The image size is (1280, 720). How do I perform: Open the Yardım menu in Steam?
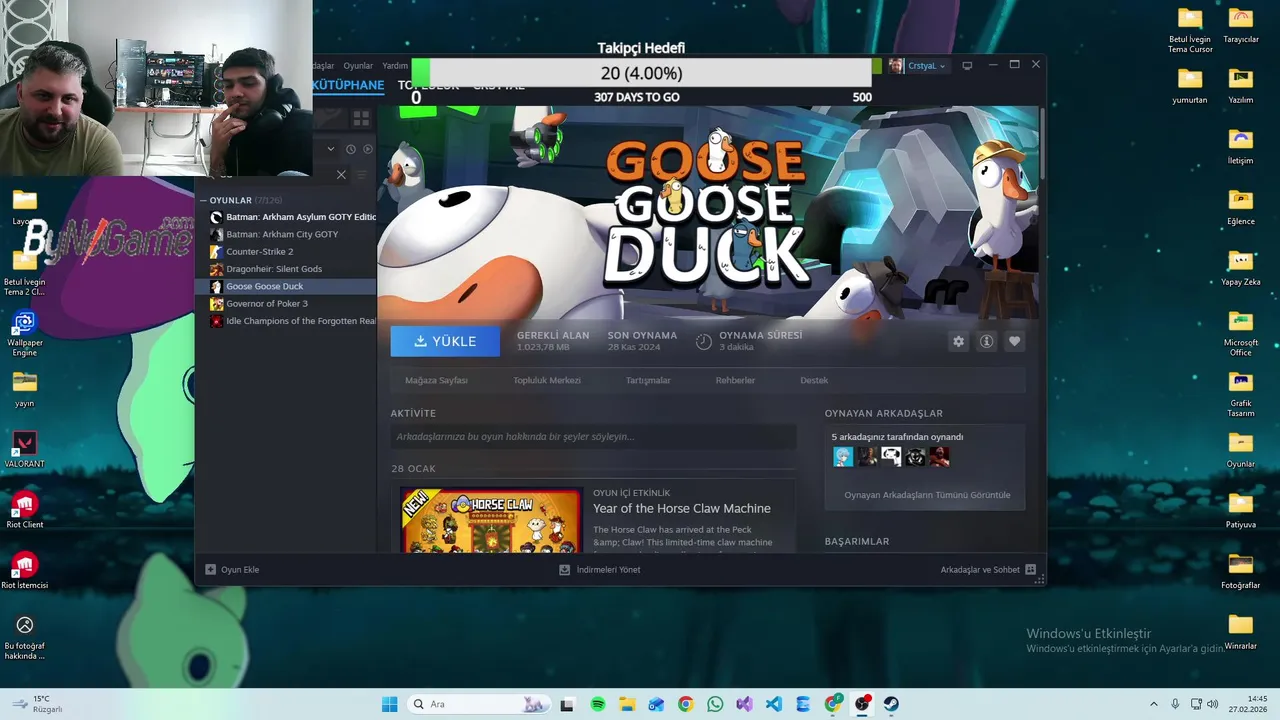click(395, 66)
